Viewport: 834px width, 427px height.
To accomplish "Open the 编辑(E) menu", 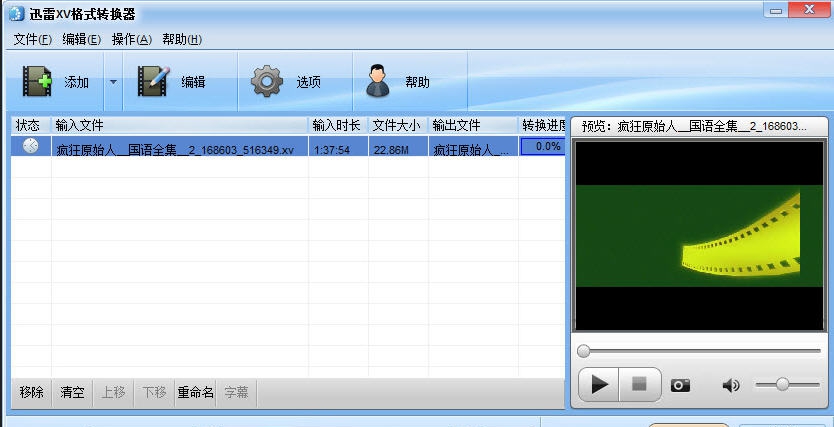I will [x=81, y=39].
